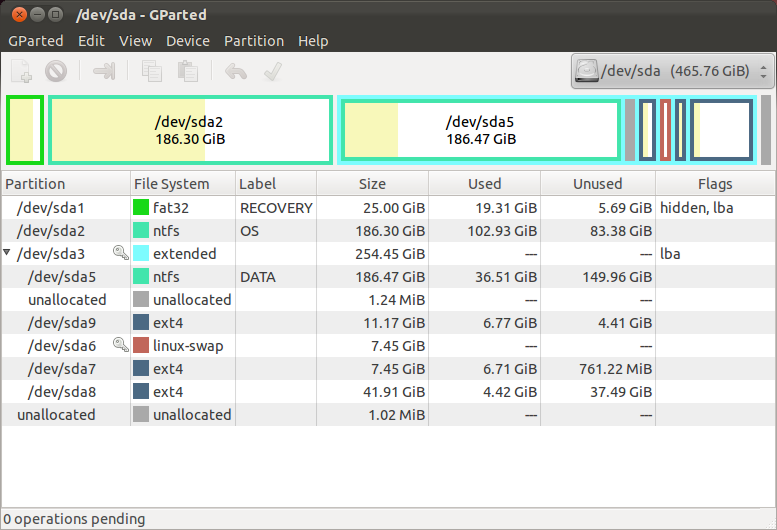Click the Delete partition toolbar icon
This screenshot has width=777, height=530.
56,71
